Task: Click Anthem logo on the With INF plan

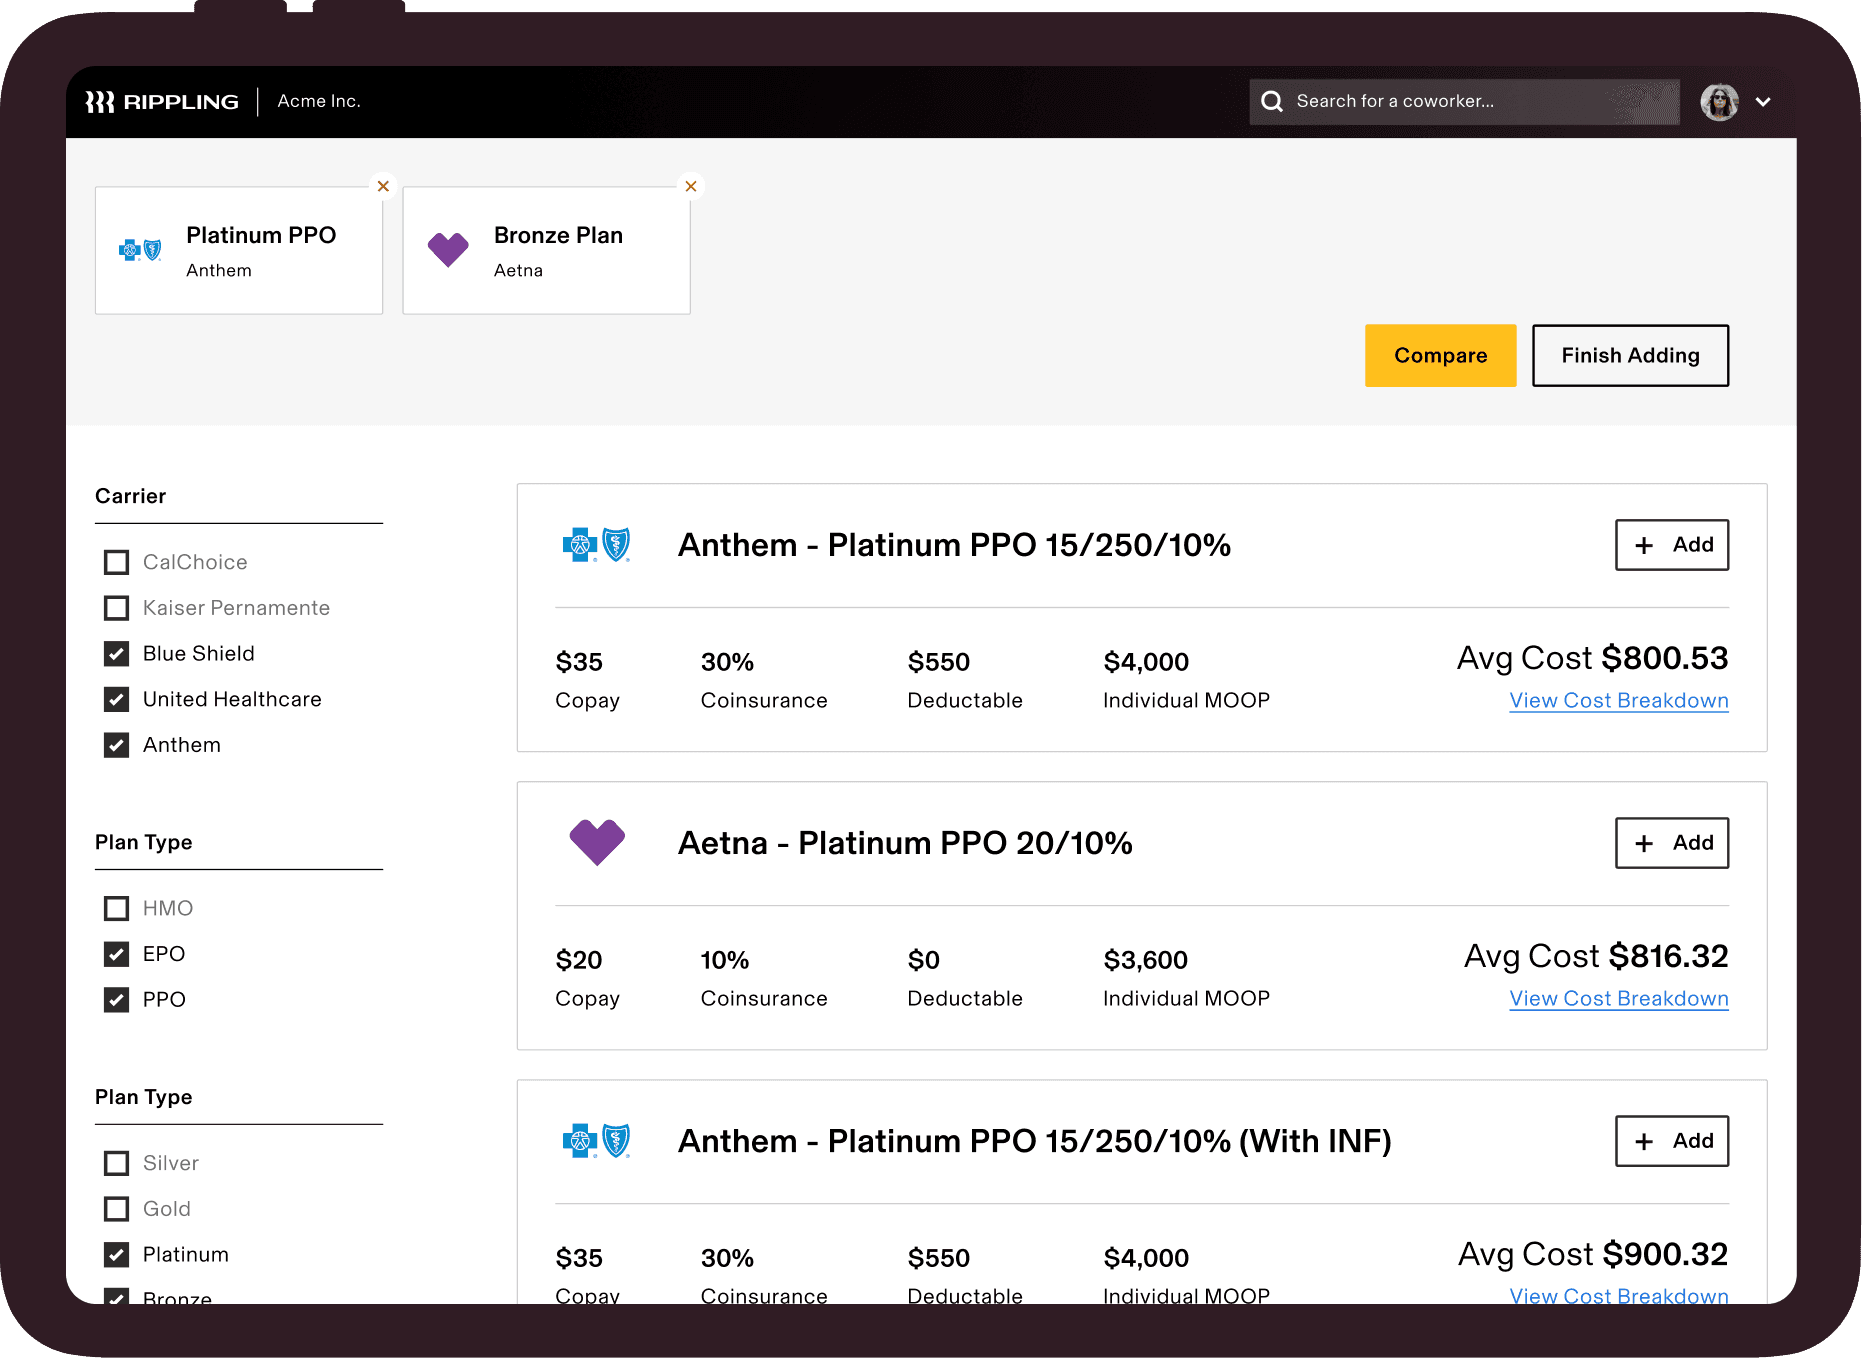Action: (596, 1141)
